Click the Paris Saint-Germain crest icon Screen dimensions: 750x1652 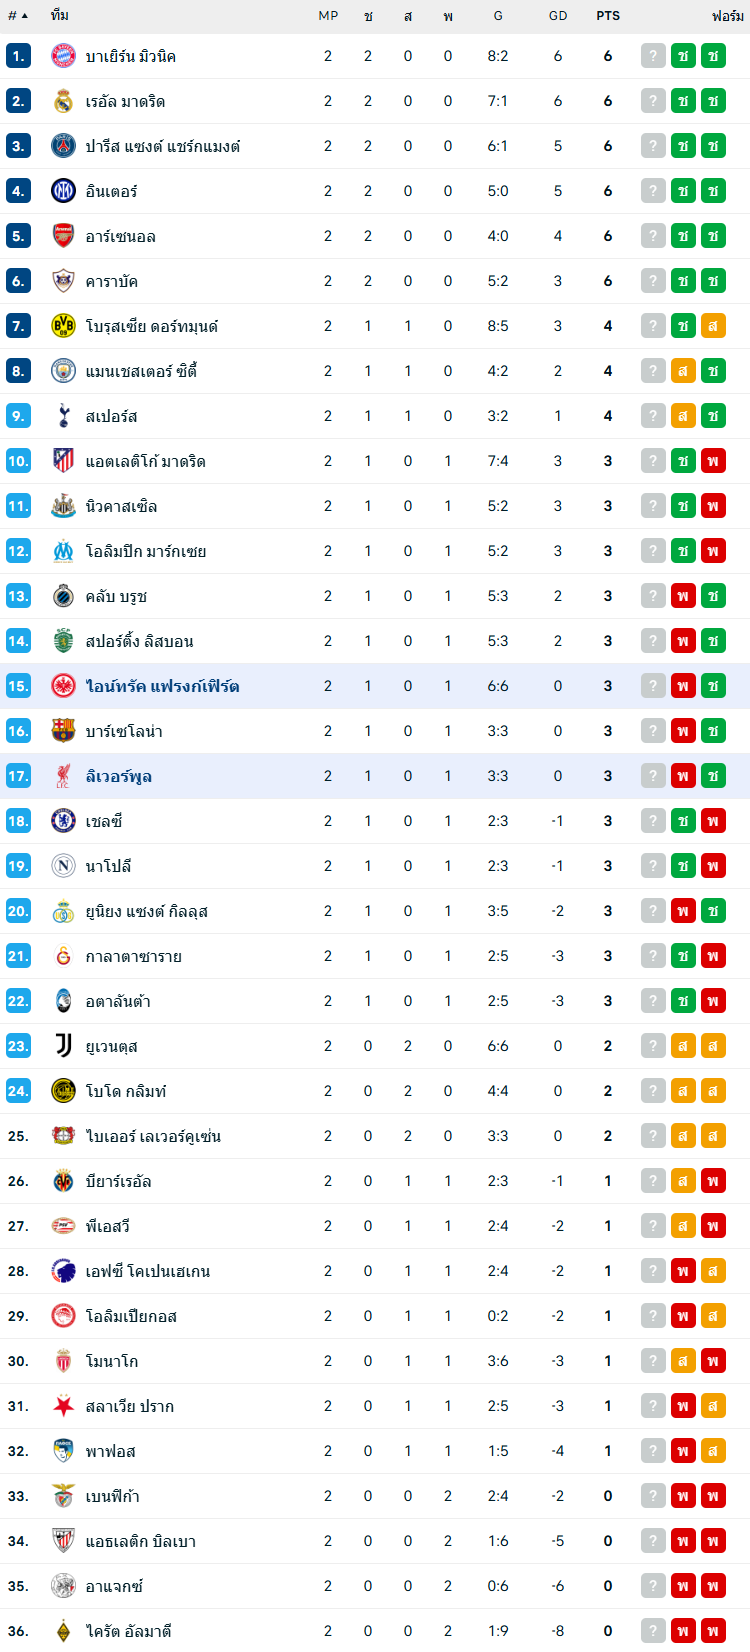pyautogui.click(x=63, y=146)
